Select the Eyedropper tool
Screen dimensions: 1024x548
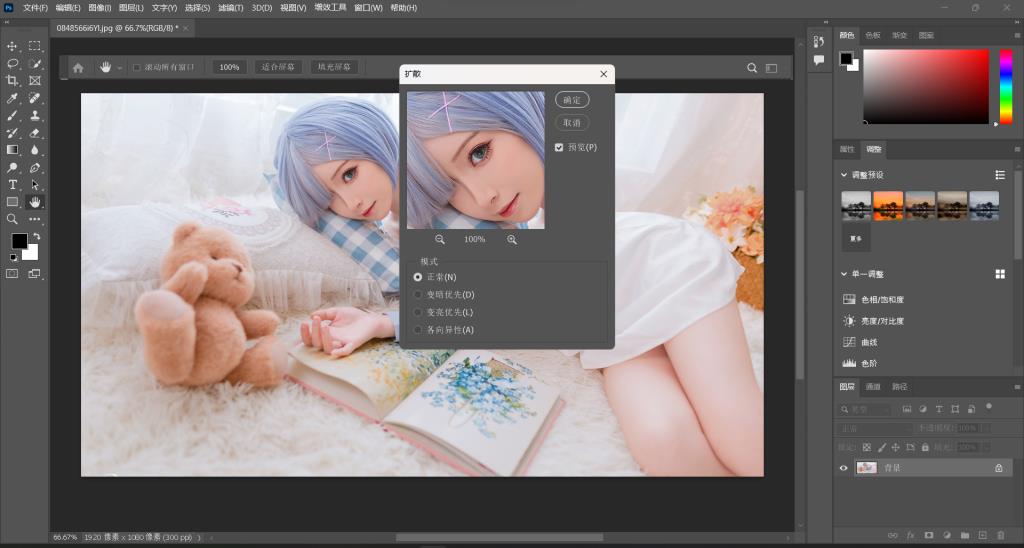tap(12, 98)
